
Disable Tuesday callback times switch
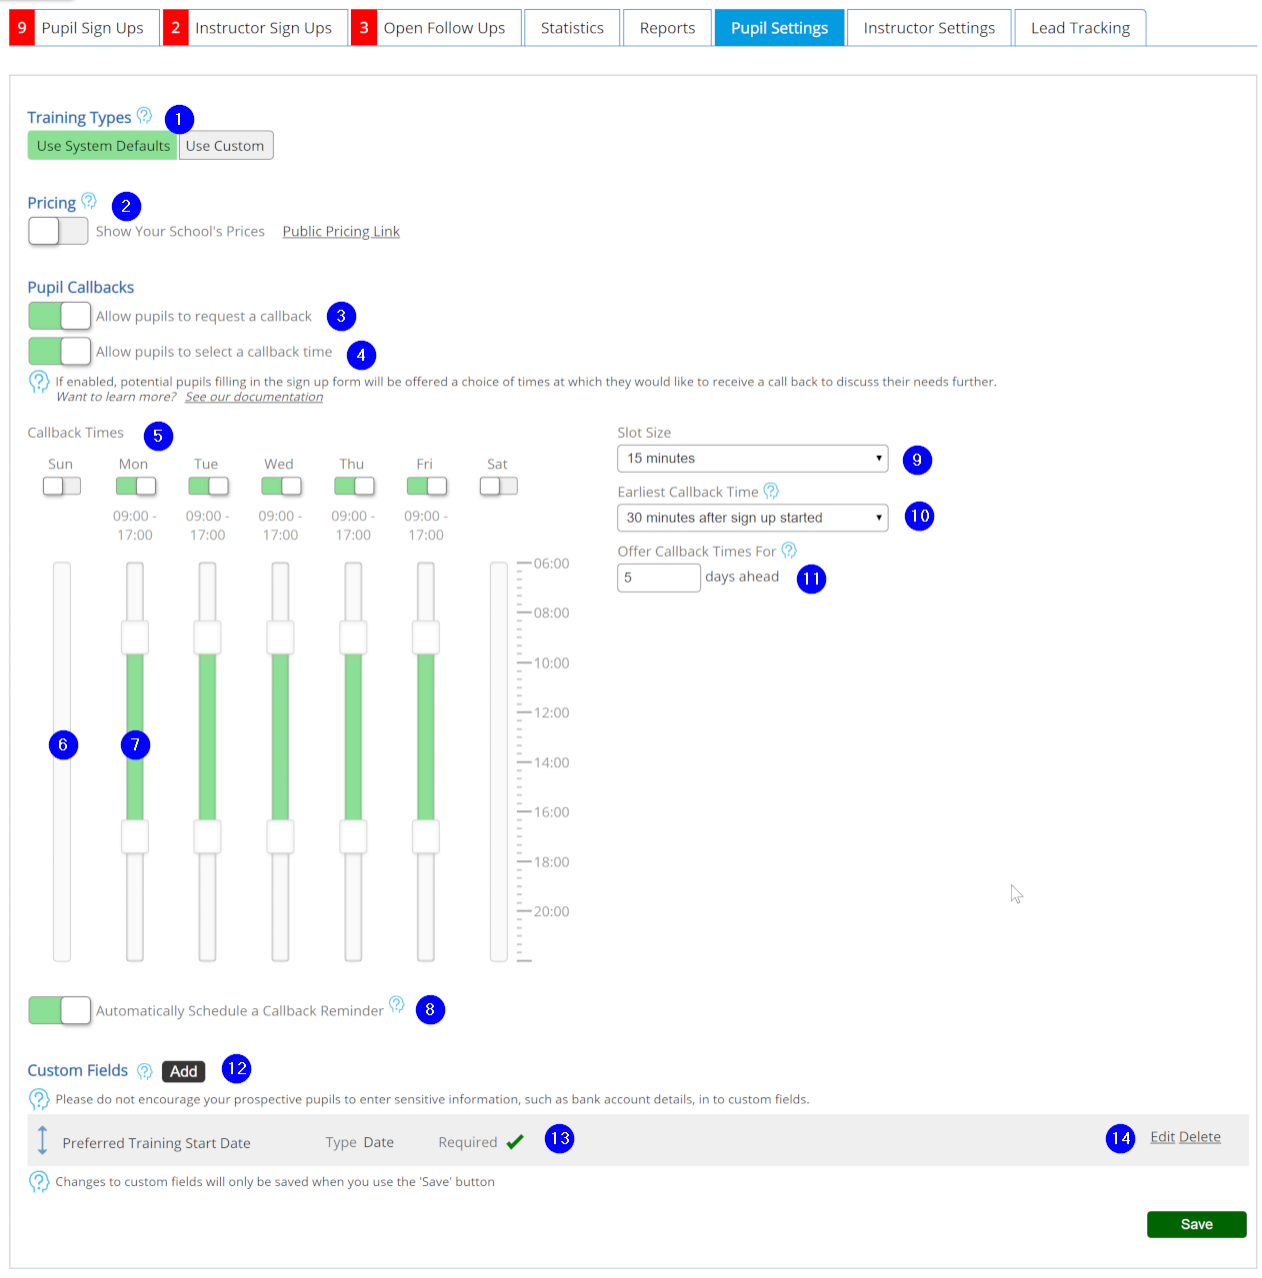pos(208,486)
